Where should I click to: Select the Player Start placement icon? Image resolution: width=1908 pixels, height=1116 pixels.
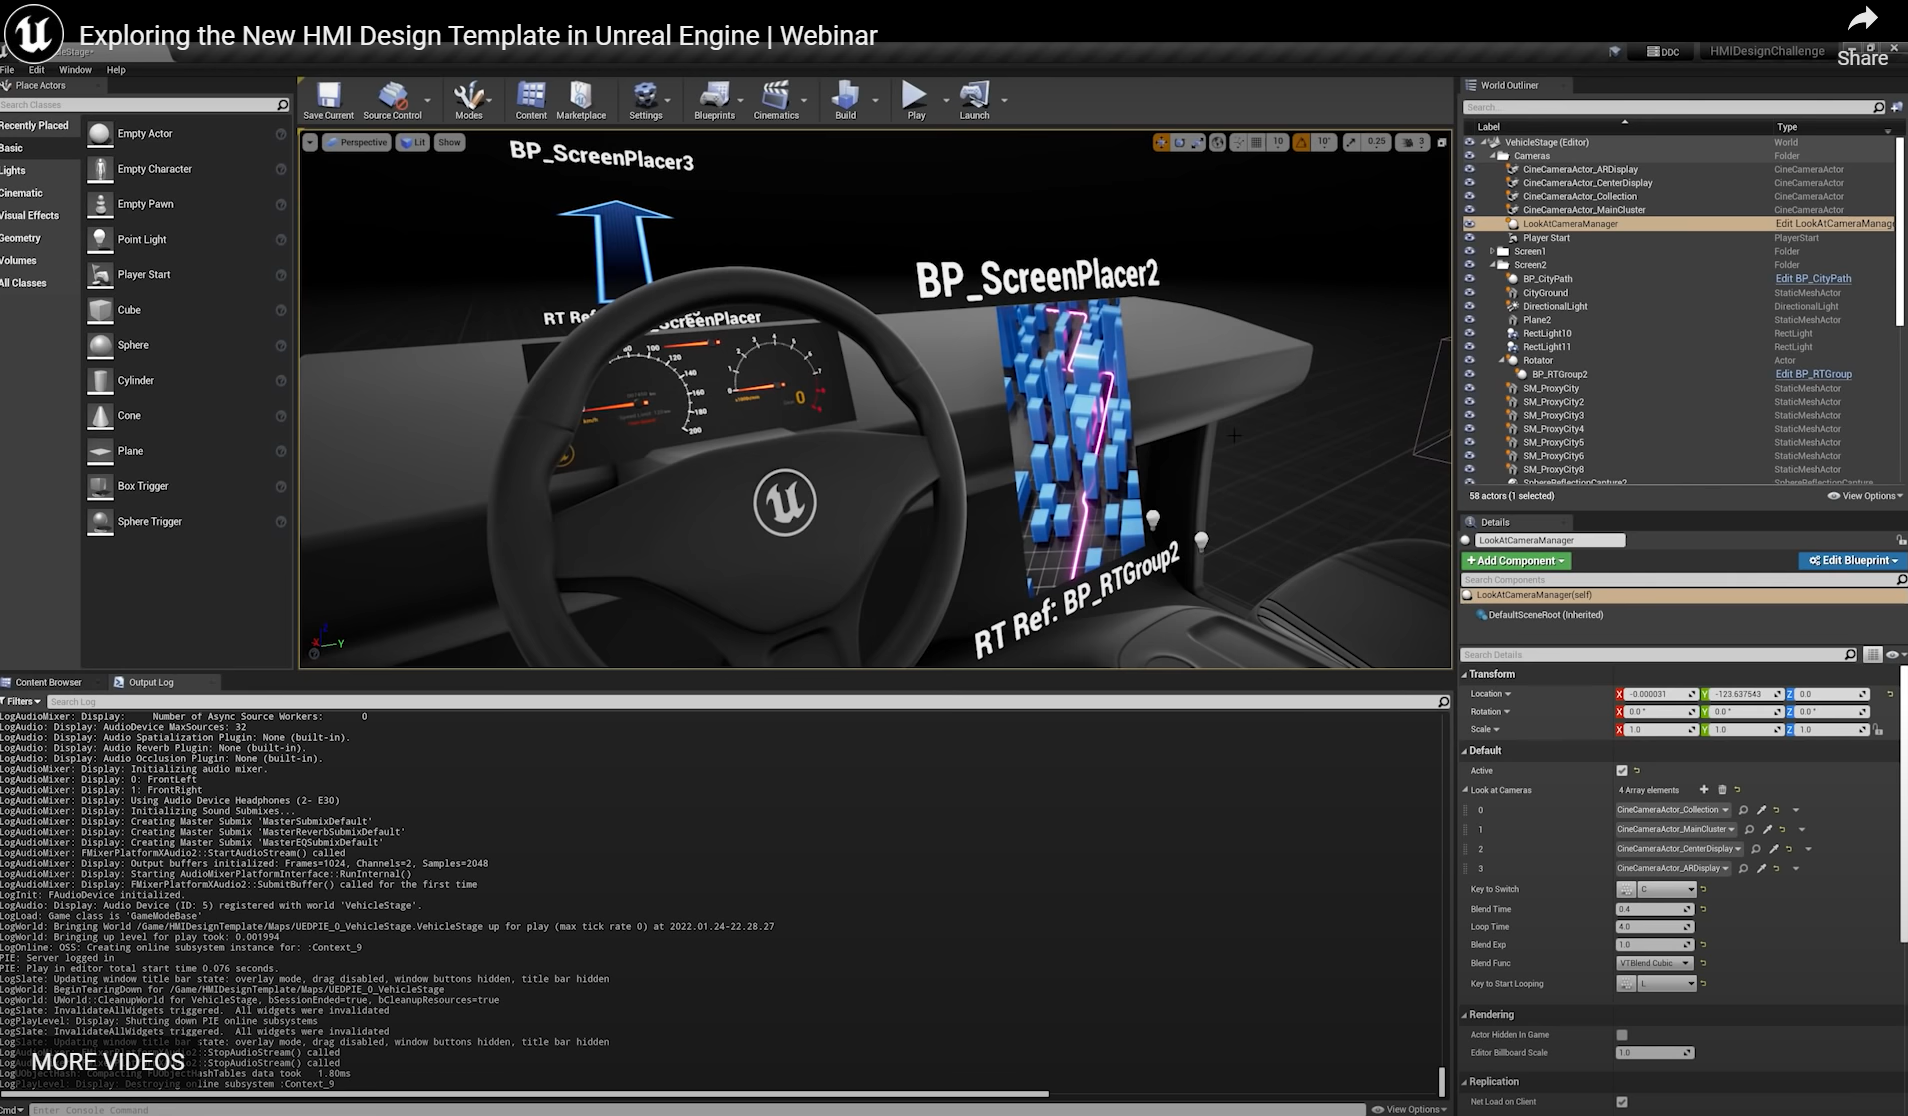tap(100, 275)
